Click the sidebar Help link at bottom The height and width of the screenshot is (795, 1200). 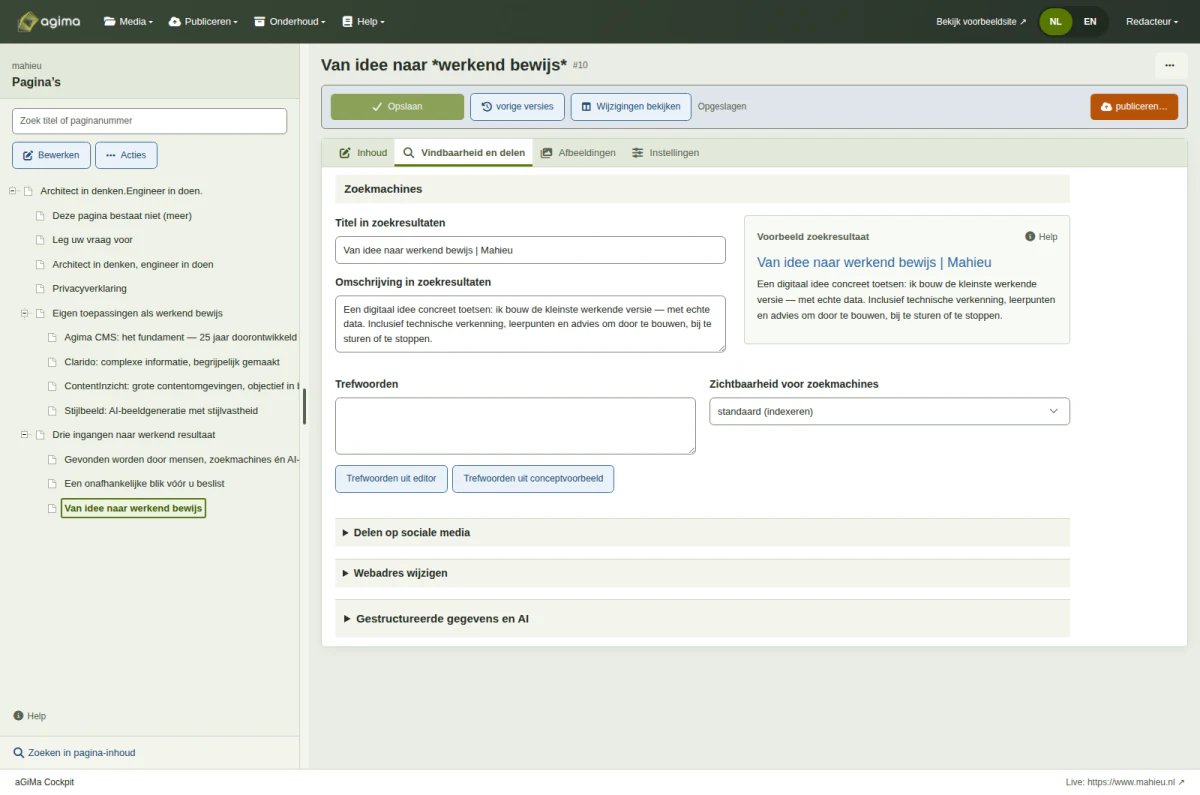[x=30, y=716]
